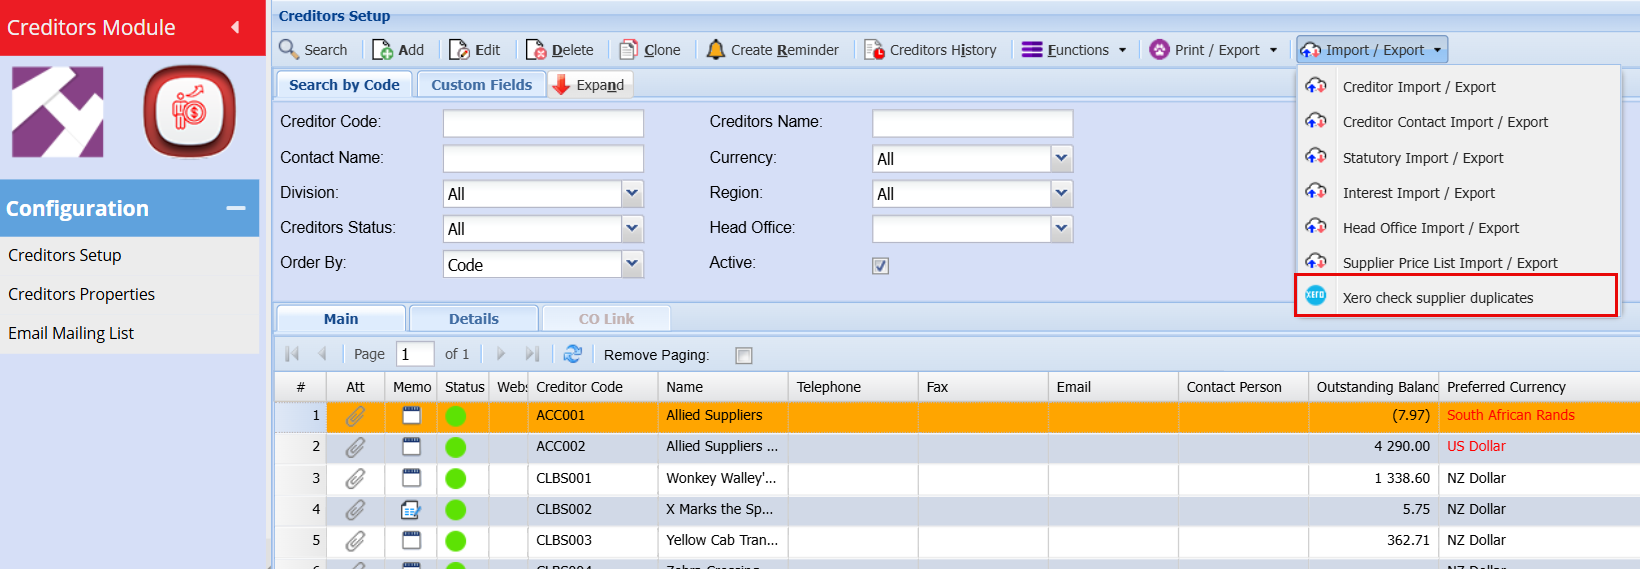Collapse the Configuration section
1640x569 pixels.
tap(236, 208)
